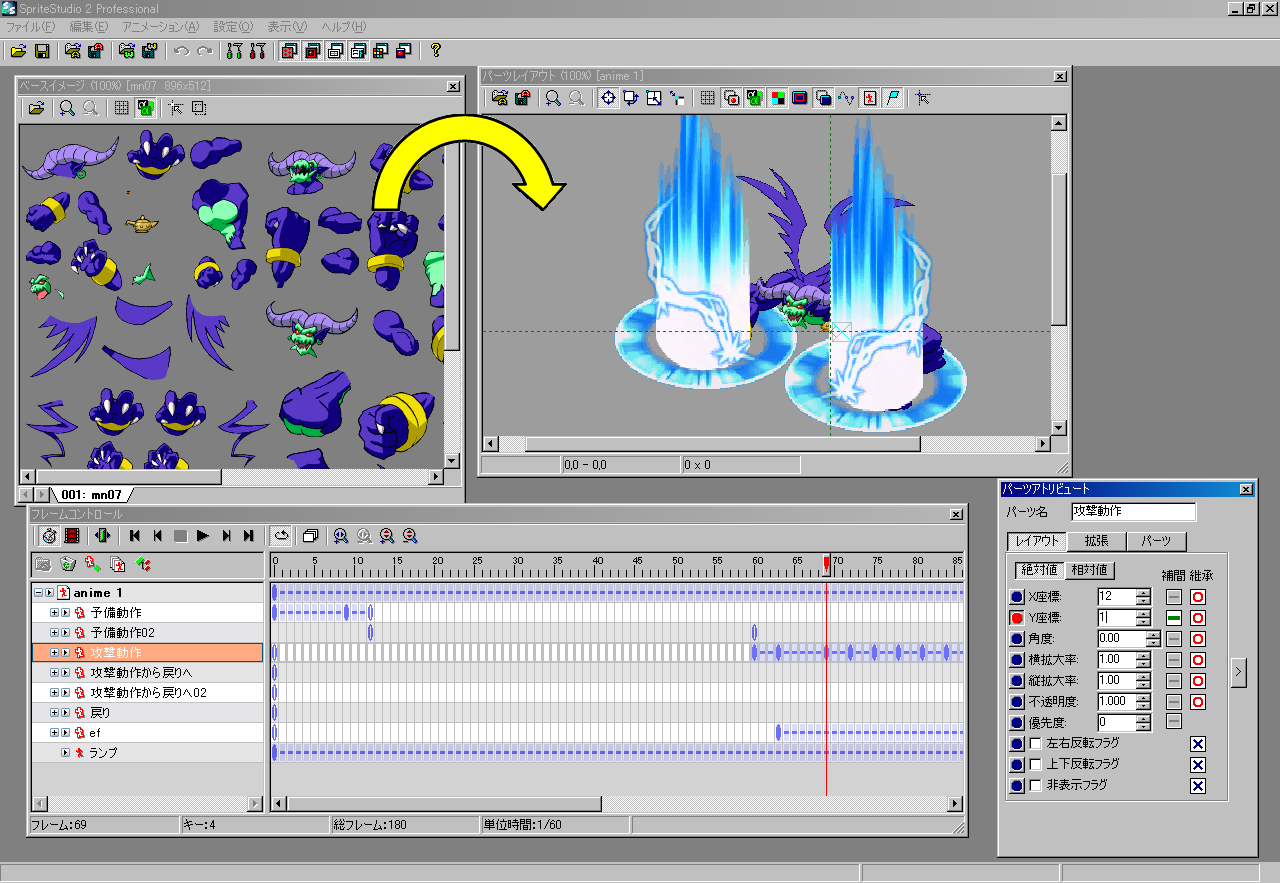Expand the 攻撃動作 tree node
The width and height of the screenshot is (1280, 883).
54,652
